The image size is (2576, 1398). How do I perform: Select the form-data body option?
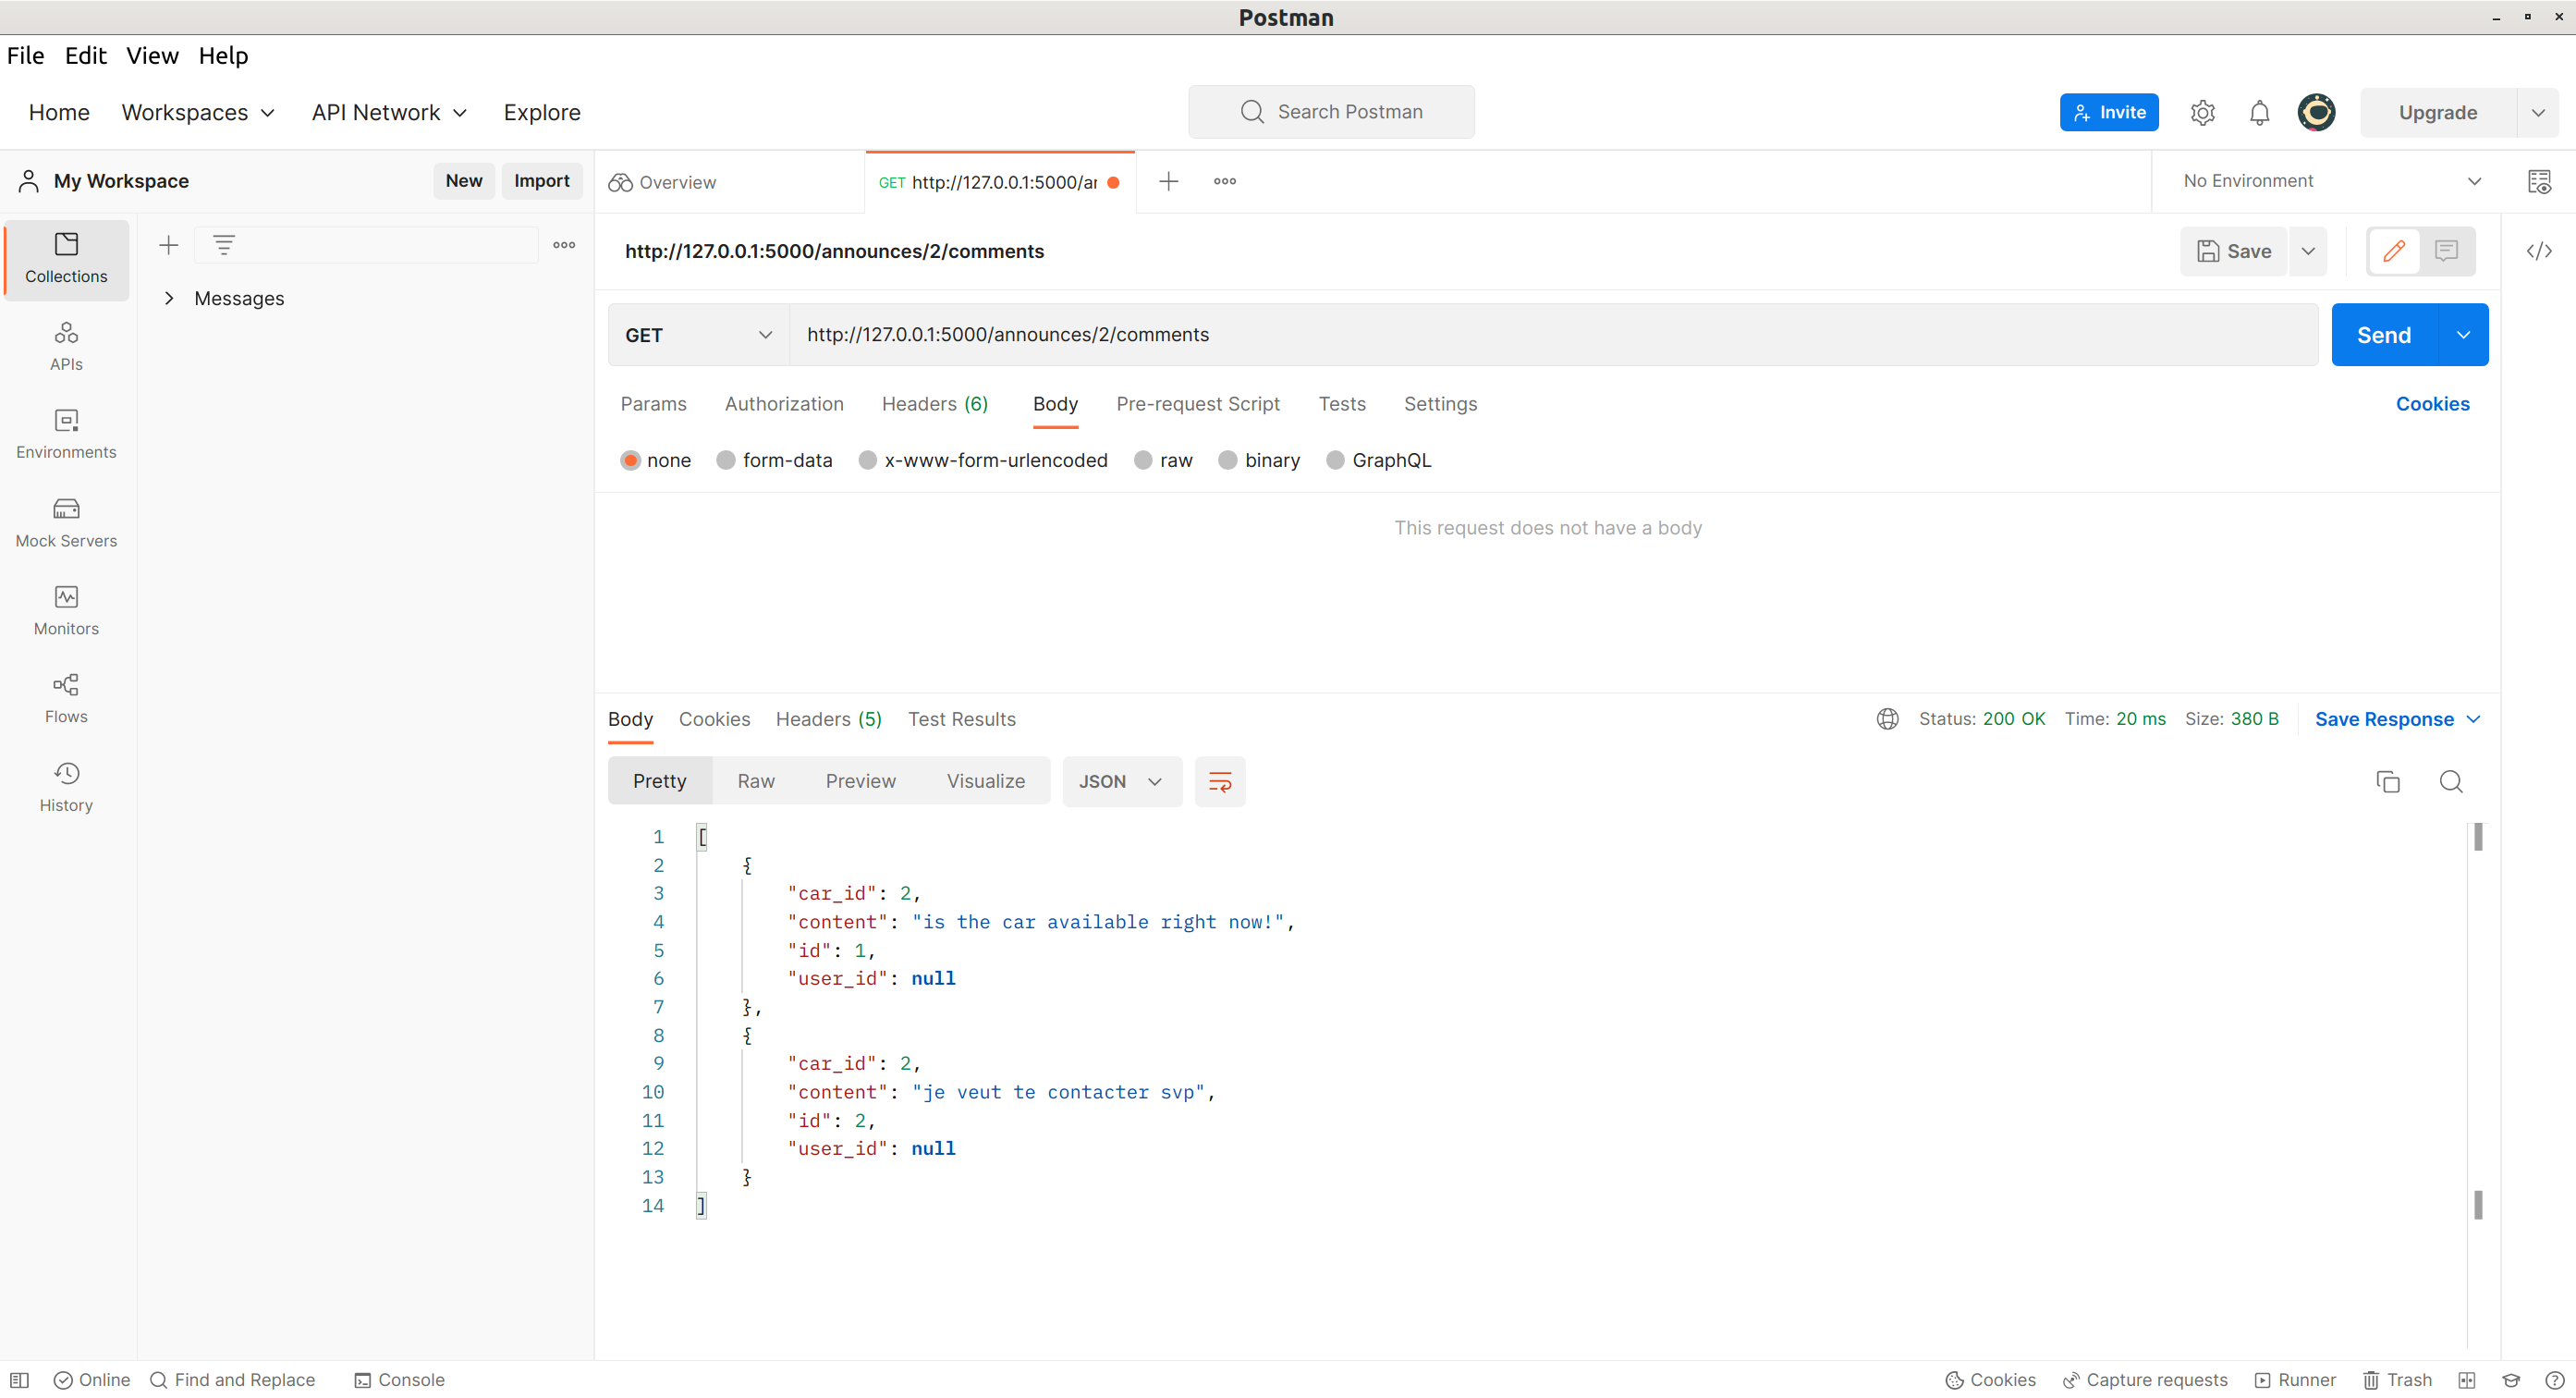[x=726, y=460]
